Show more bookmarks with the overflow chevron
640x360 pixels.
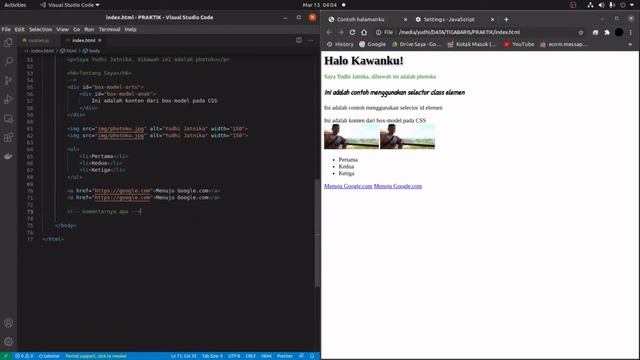630,44
